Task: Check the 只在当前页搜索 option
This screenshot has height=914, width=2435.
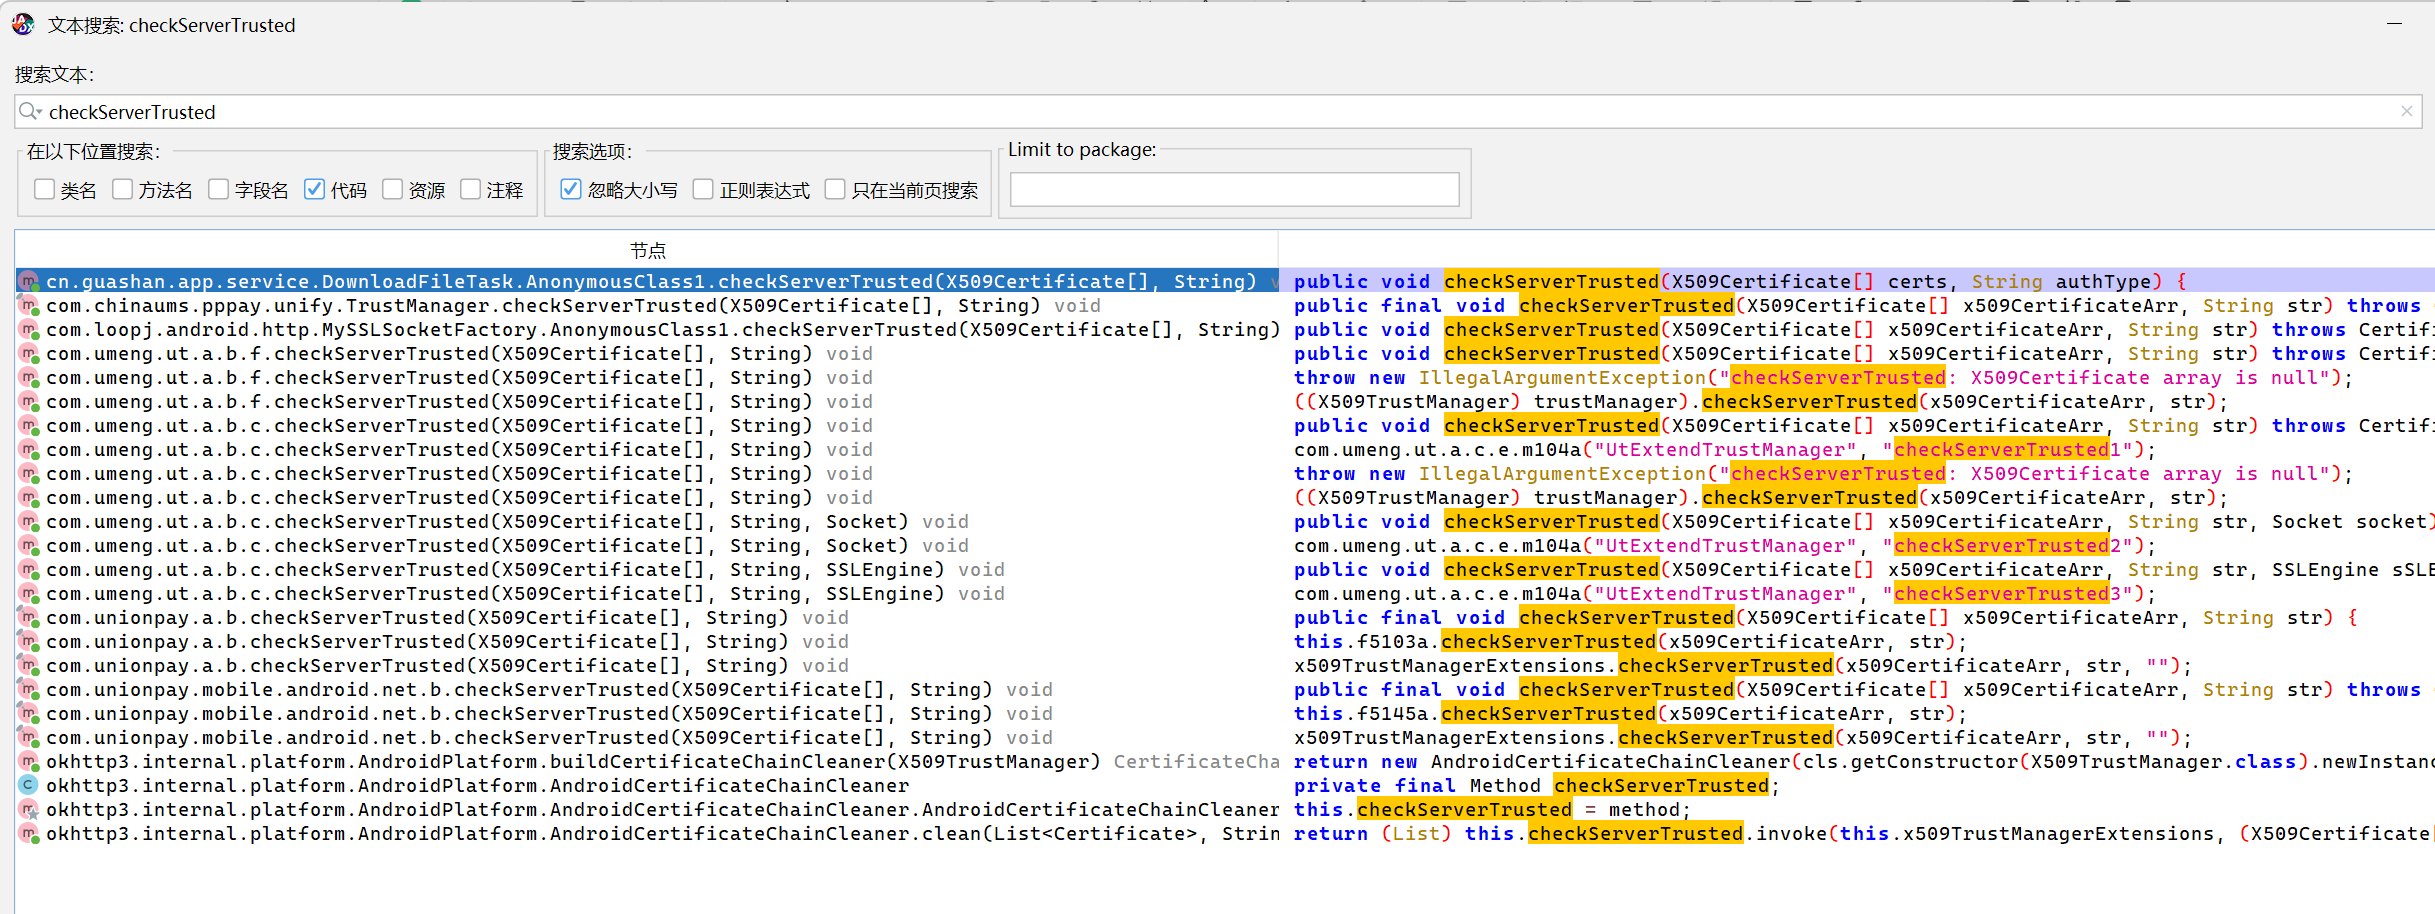Action: point(835,189)
